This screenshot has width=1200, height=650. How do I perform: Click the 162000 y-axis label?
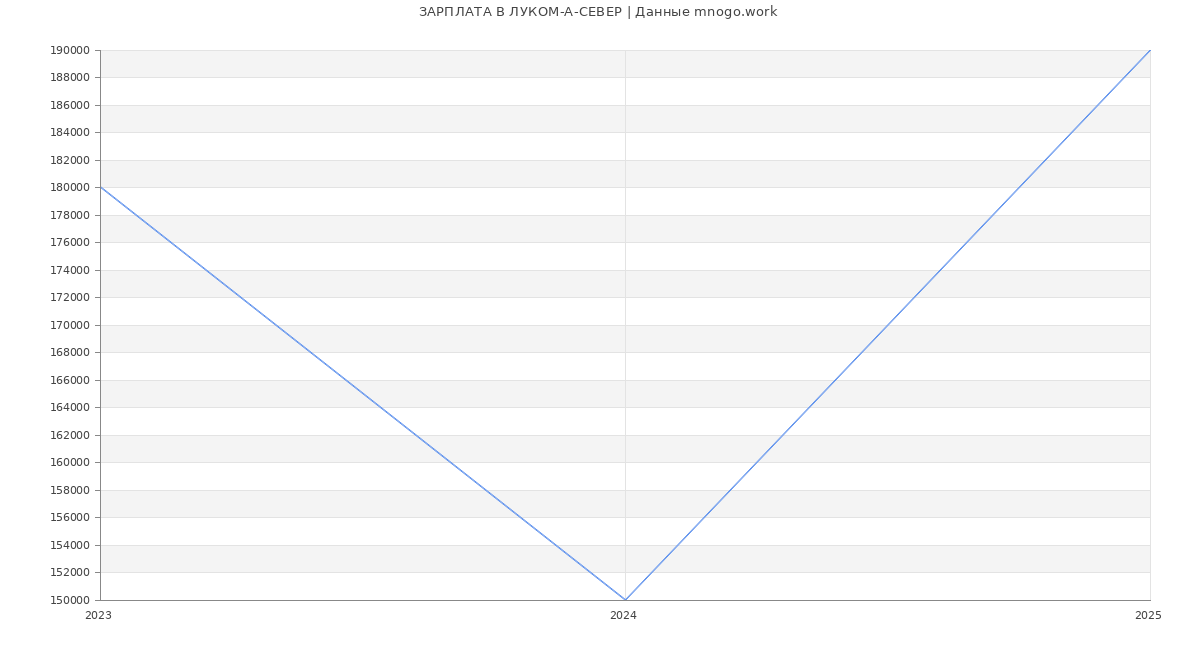click(70, 435)
